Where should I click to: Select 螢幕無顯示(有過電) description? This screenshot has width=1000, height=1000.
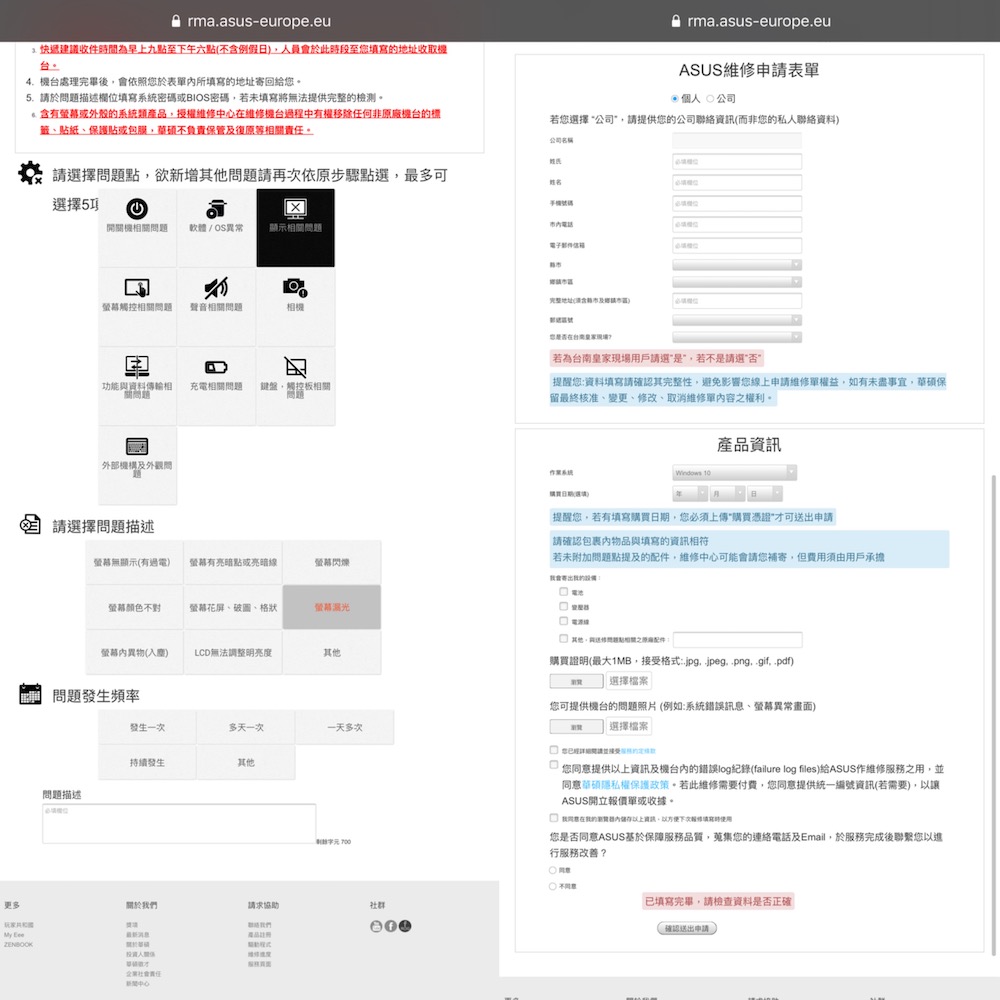click(x=135, y=562)
